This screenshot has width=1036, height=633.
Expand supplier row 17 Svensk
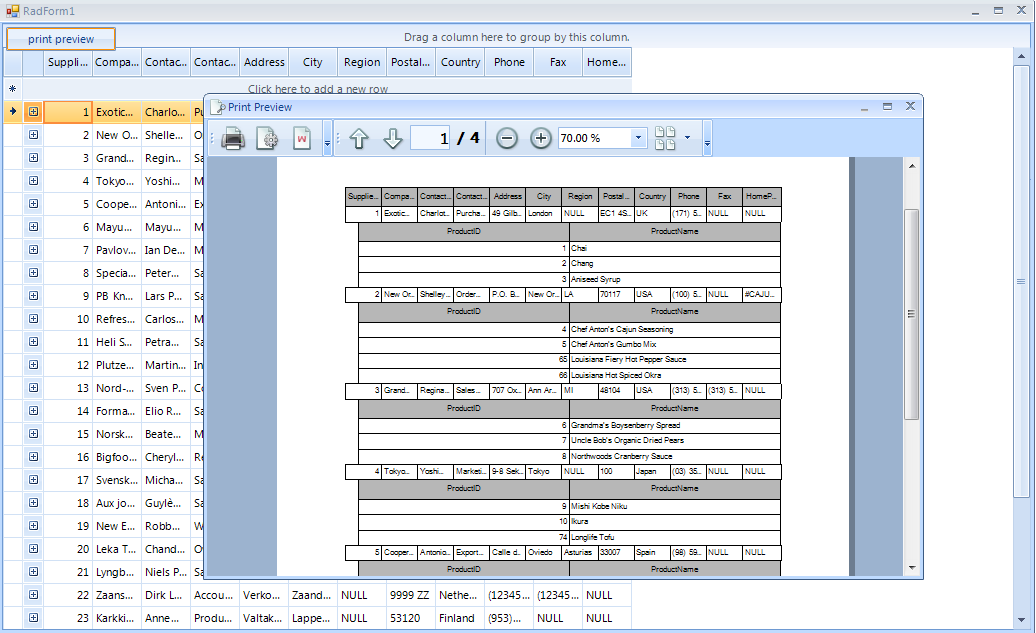click(x=33, y=480)
